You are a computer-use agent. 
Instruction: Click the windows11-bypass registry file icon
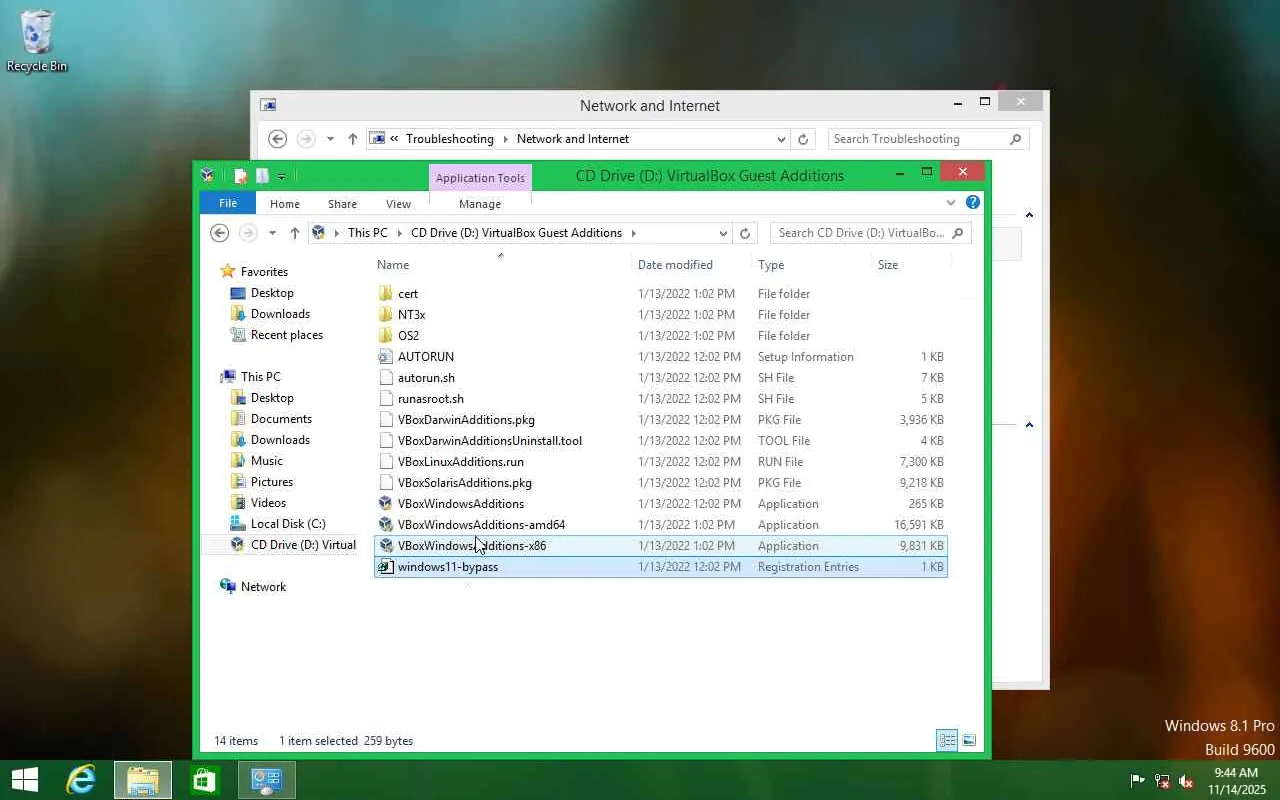[386, 567]
